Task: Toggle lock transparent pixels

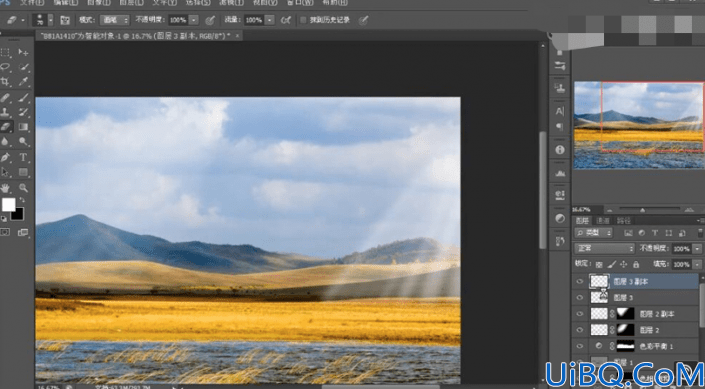Action: [x=599, y=264]
